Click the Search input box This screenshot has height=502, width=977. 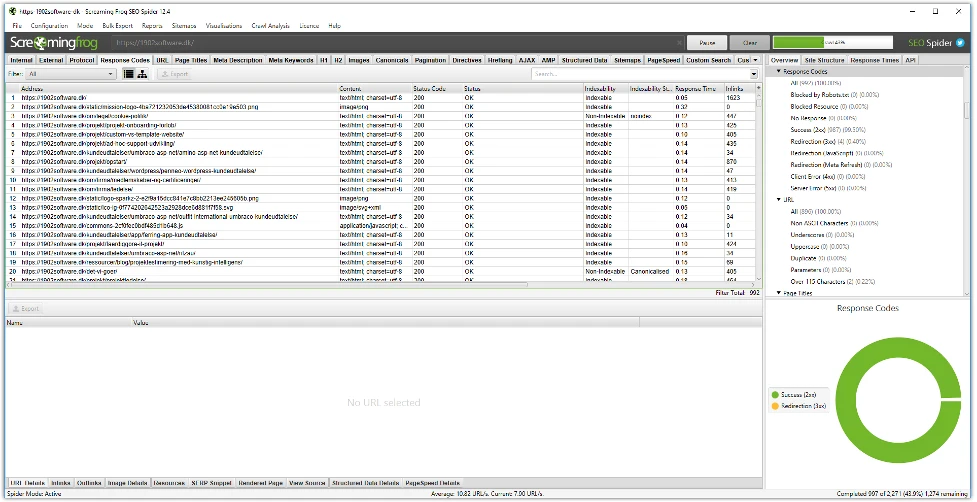[641, 74]
